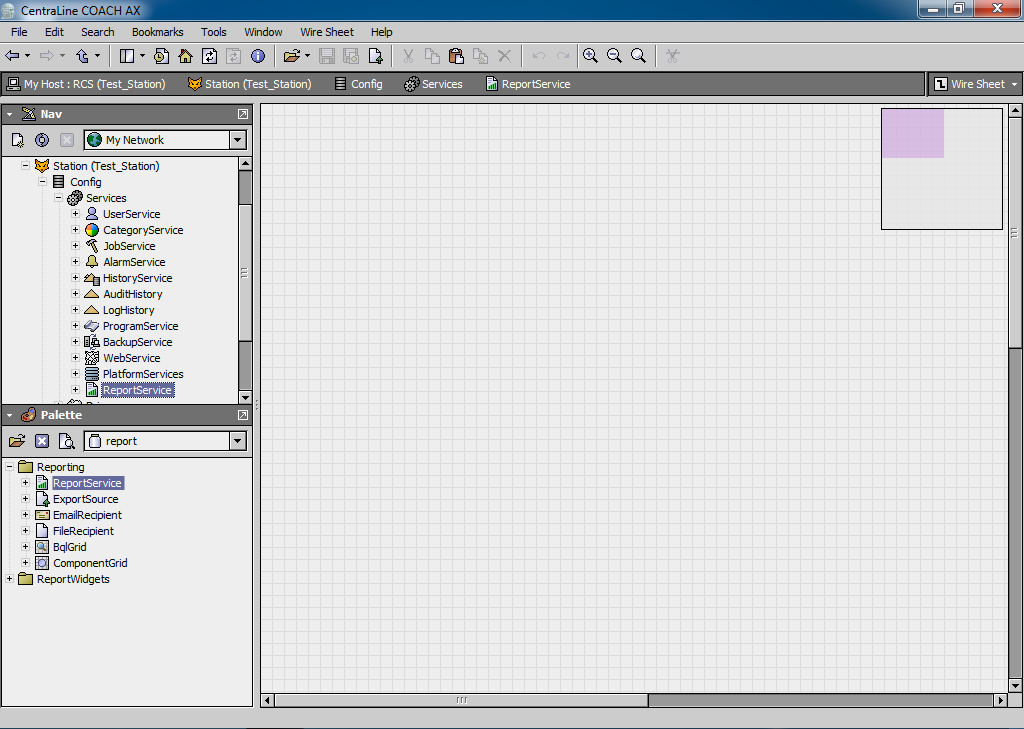This screenshot has height=729, width=1024.
Task: Expand the EmailRecipient palette item
Action: [25, 515]
